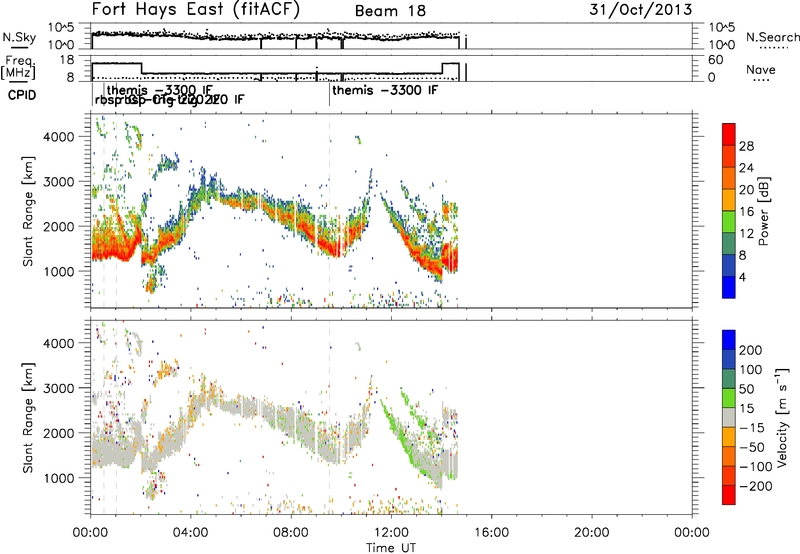Click the '16:00' time axis tick label
This screenshot has width=800, height=554.
pyautogui.click(x=491, y=533)
